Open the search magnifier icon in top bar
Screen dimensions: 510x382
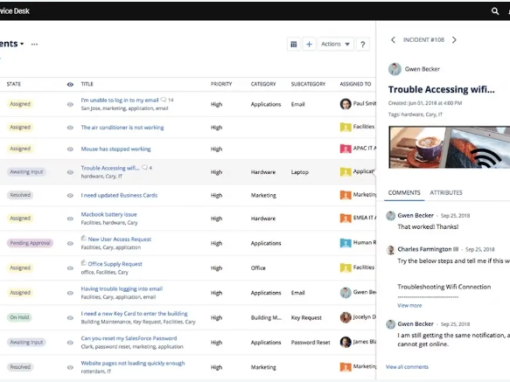click(495, 11)
